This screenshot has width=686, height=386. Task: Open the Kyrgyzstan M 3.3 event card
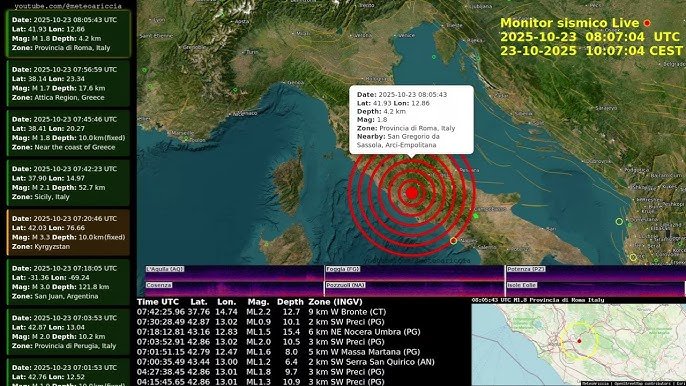(x=68, y=232)
